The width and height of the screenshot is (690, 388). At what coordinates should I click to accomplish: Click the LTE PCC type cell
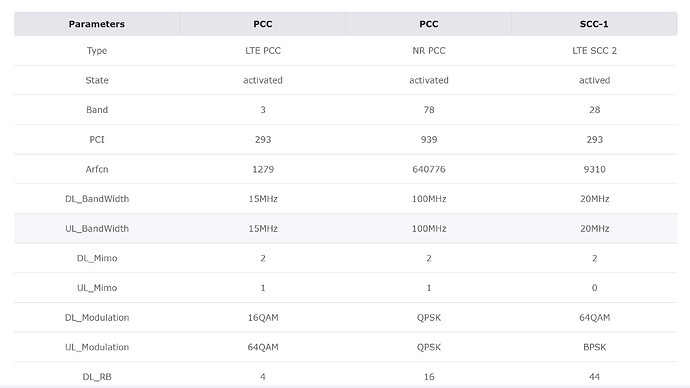[263, 51]
